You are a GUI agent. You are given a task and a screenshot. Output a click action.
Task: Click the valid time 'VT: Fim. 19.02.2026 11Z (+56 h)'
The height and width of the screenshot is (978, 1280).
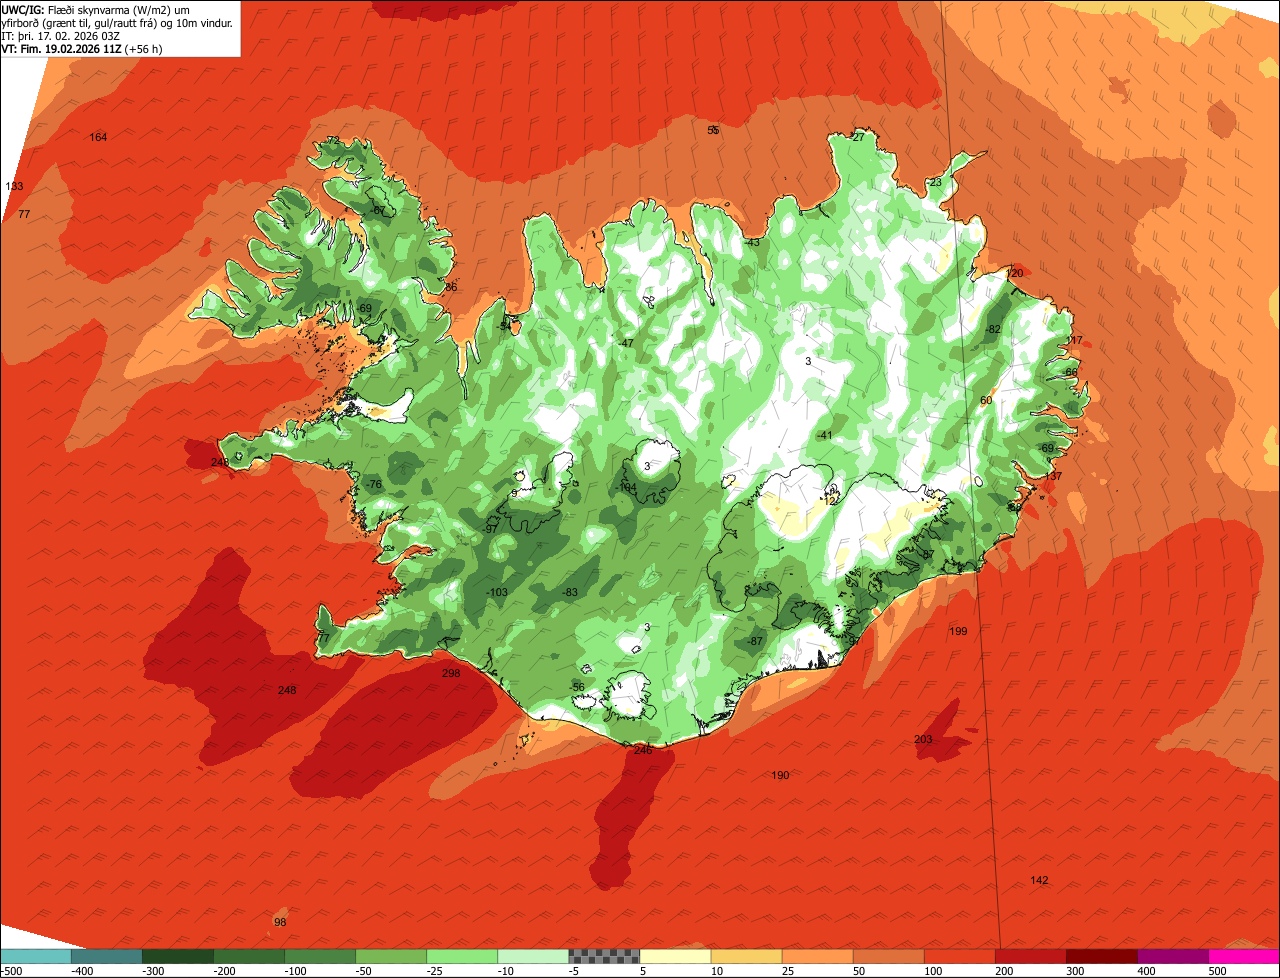[x=83, y=48]
